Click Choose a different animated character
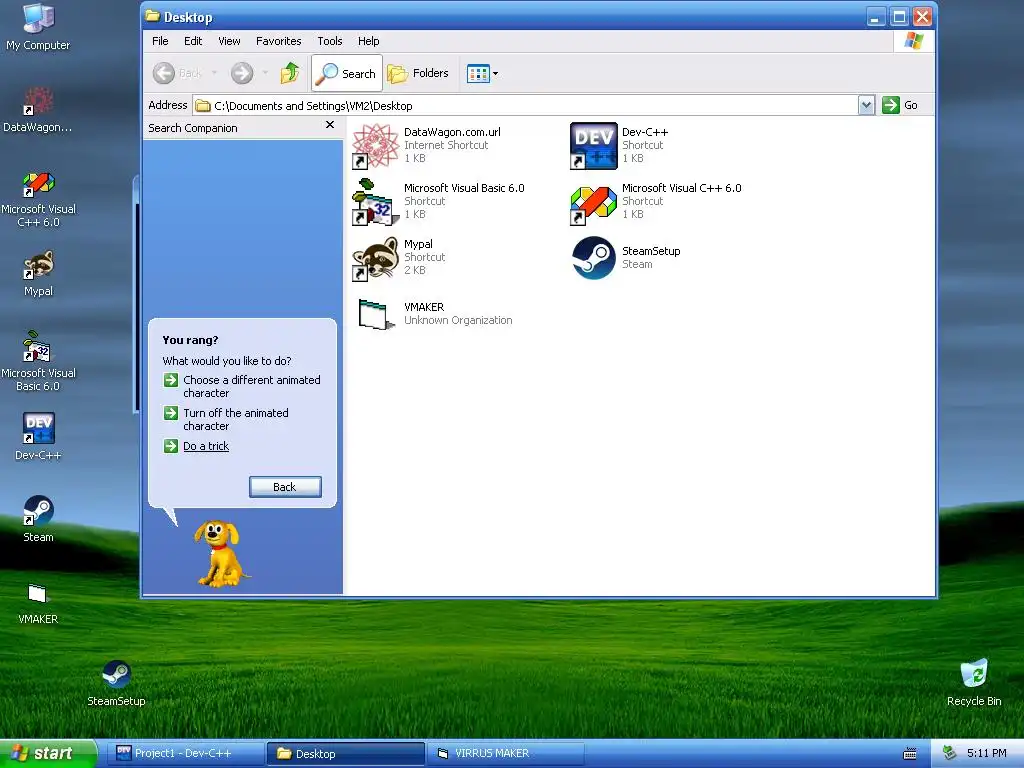The width and height of the screenshot is (1024, 768). pos(251,387)
